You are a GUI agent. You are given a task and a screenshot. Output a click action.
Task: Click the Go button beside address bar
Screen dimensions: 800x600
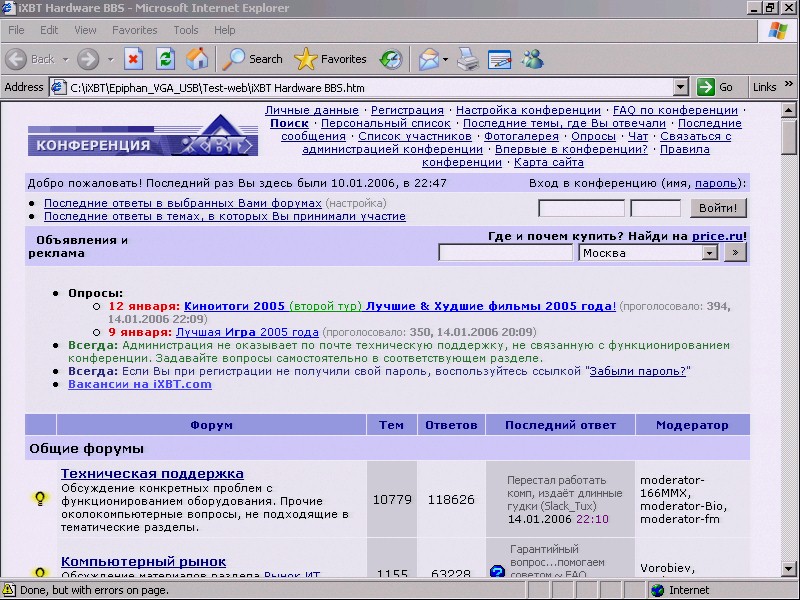coord(716,87)
